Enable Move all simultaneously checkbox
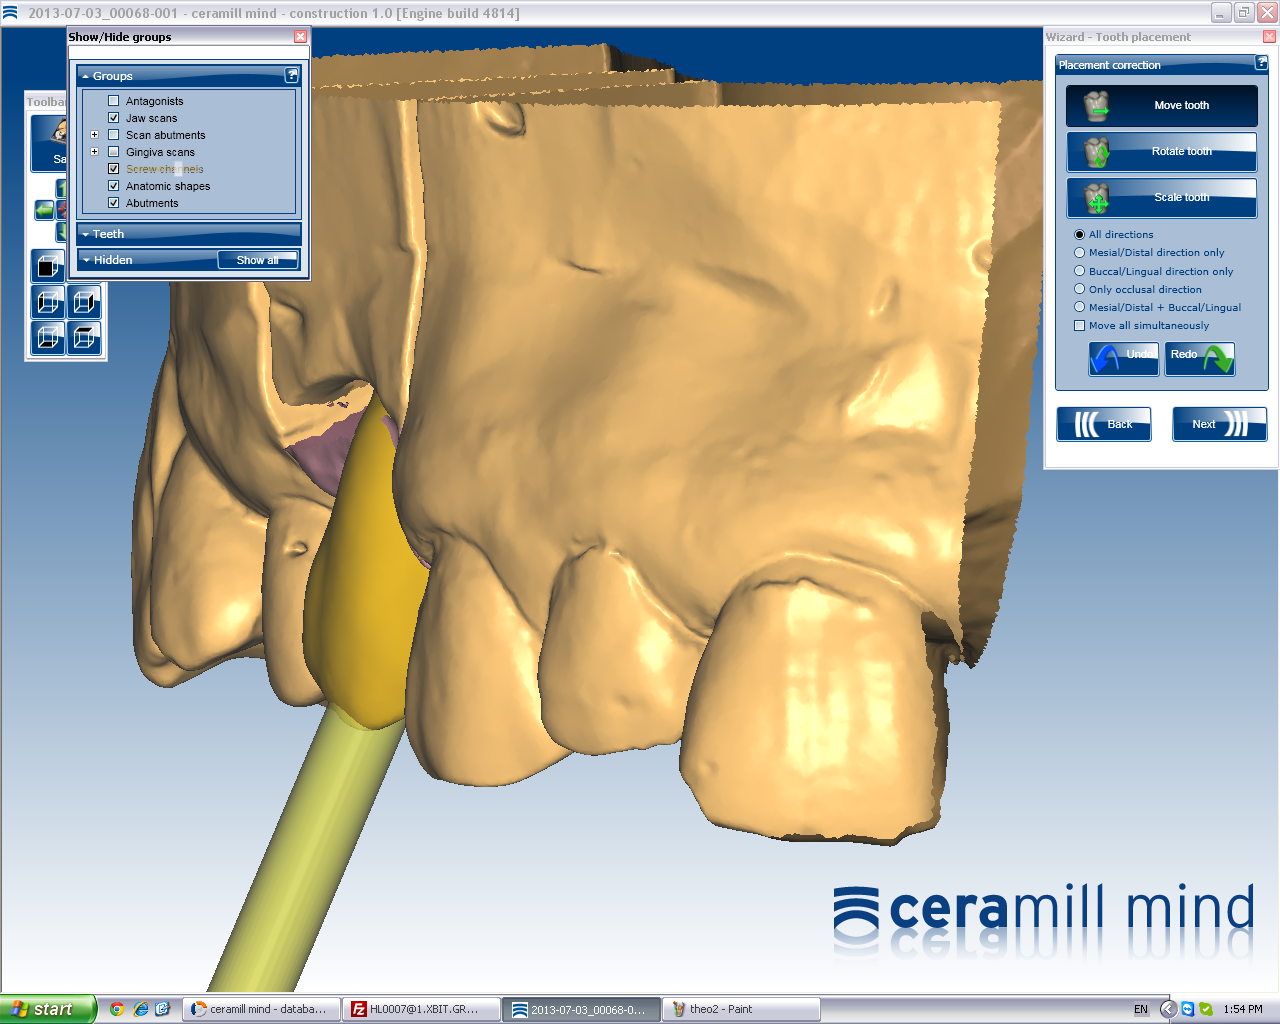The height and width of the screenshot is (1024, 1280). [x=1080, y=326]
